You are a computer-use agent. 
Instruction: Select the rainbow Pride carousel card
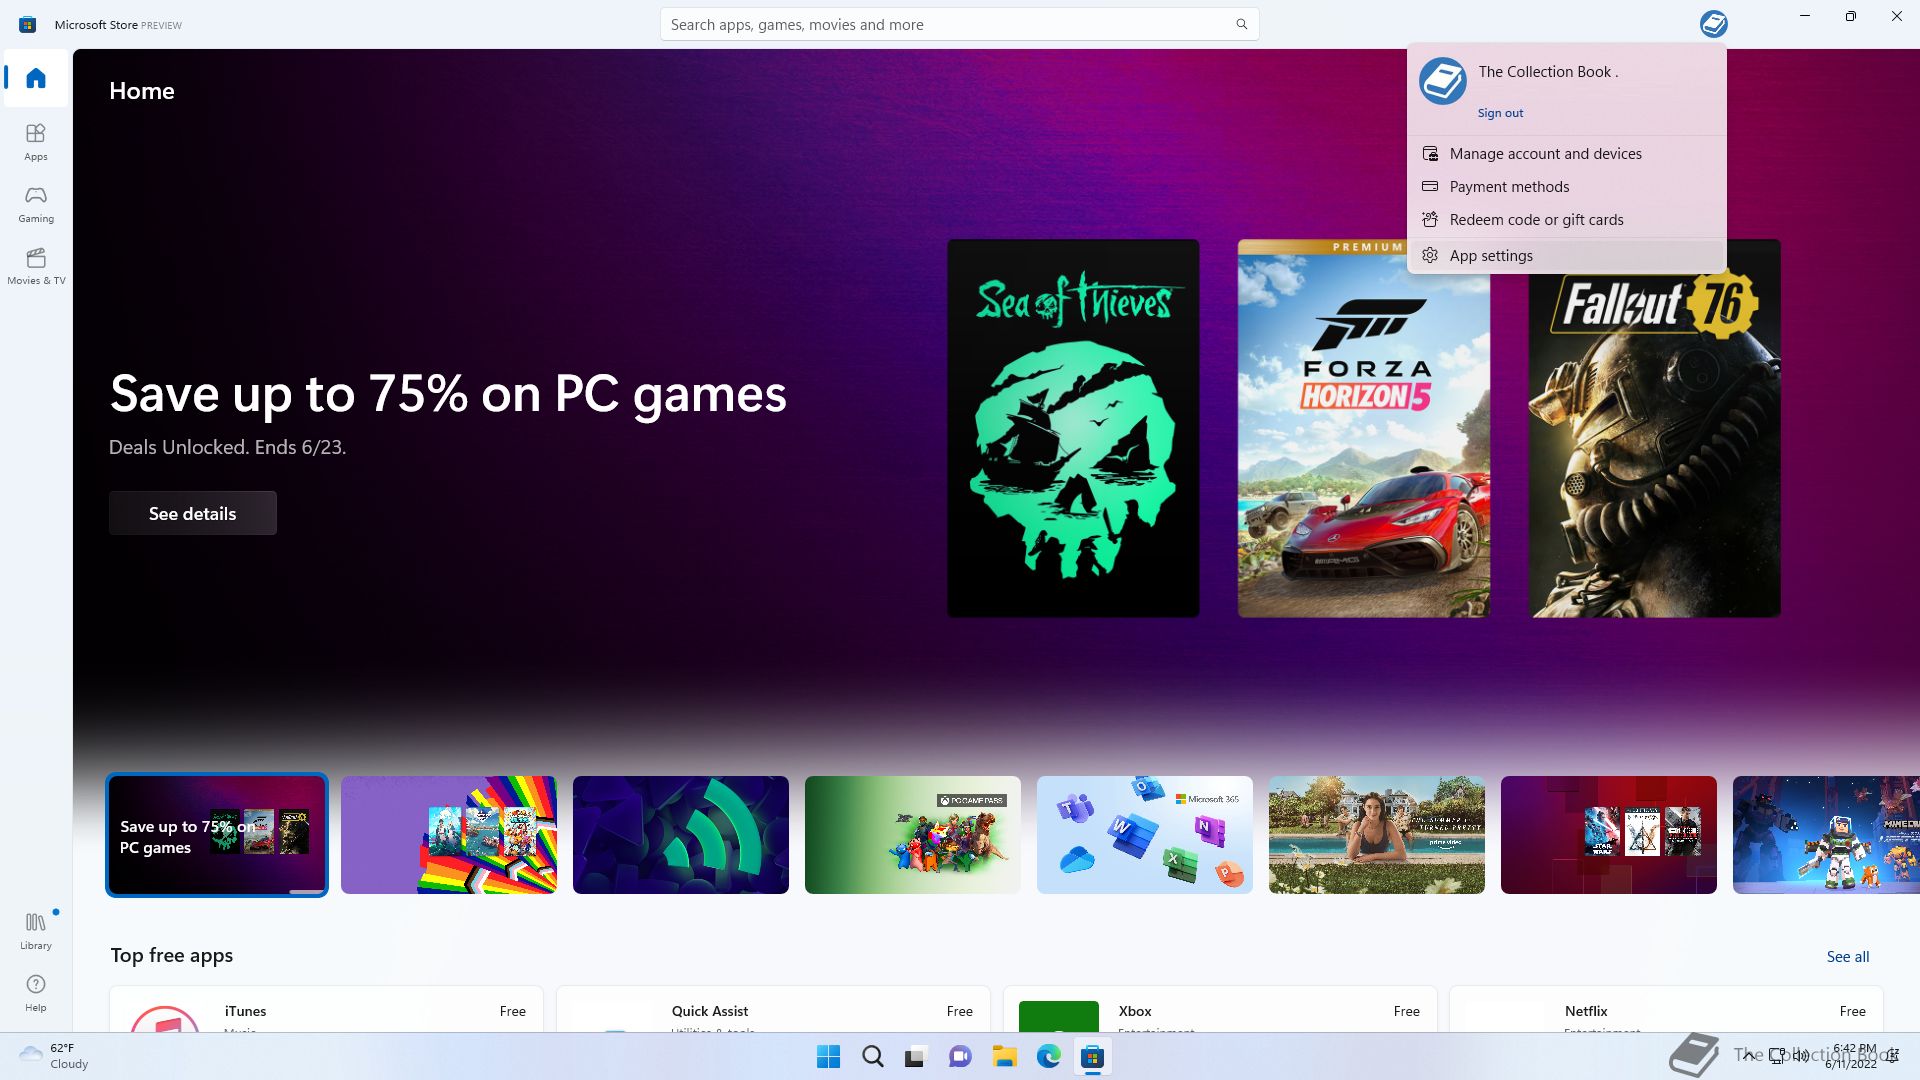pos(449,835)
